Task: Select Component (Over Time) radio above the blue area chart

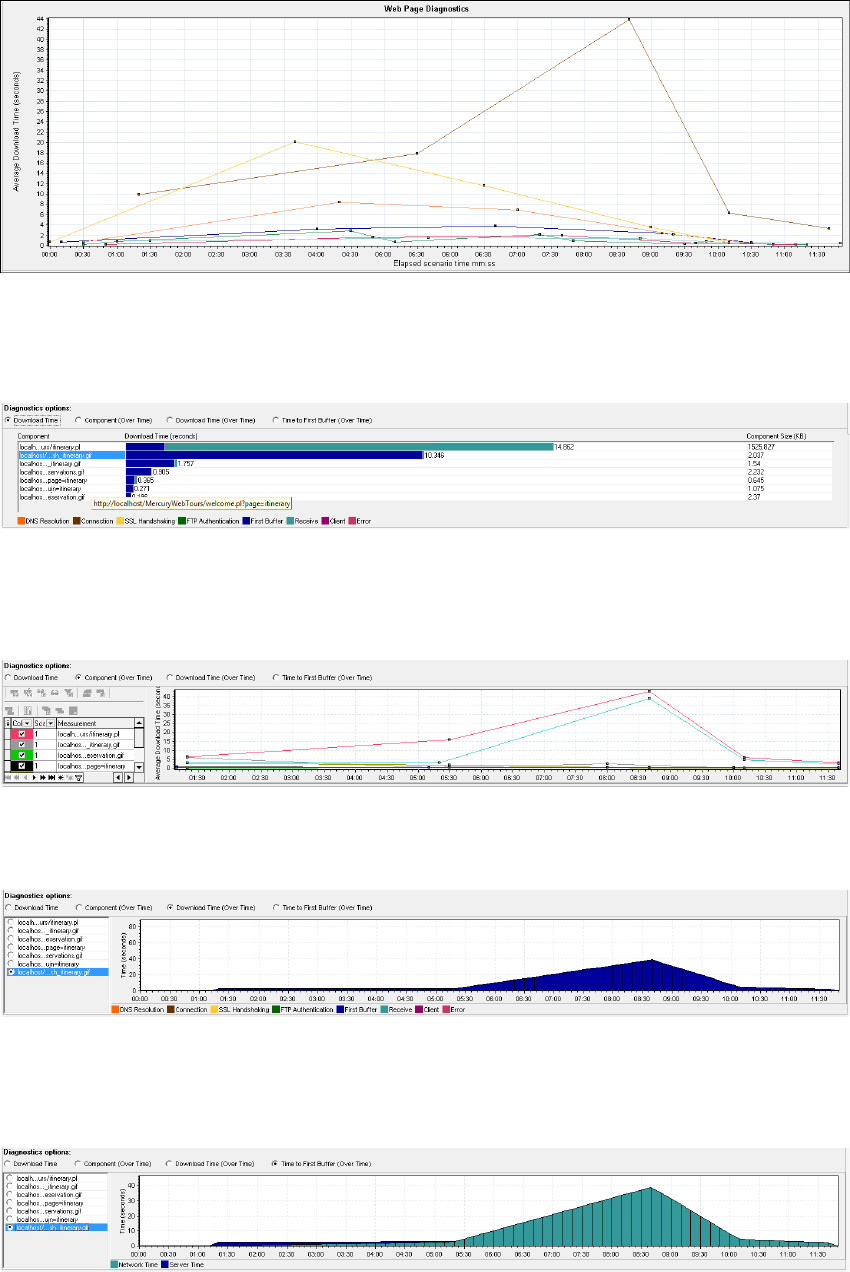Action: click(79, 907)
